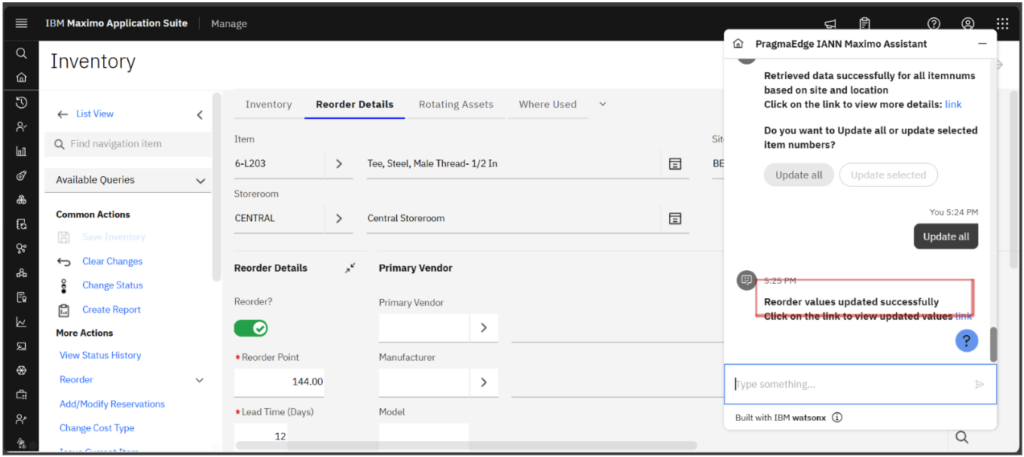Click the Clear Changes action
Viewport: 1024px width, 457px height.
[112, 261]
